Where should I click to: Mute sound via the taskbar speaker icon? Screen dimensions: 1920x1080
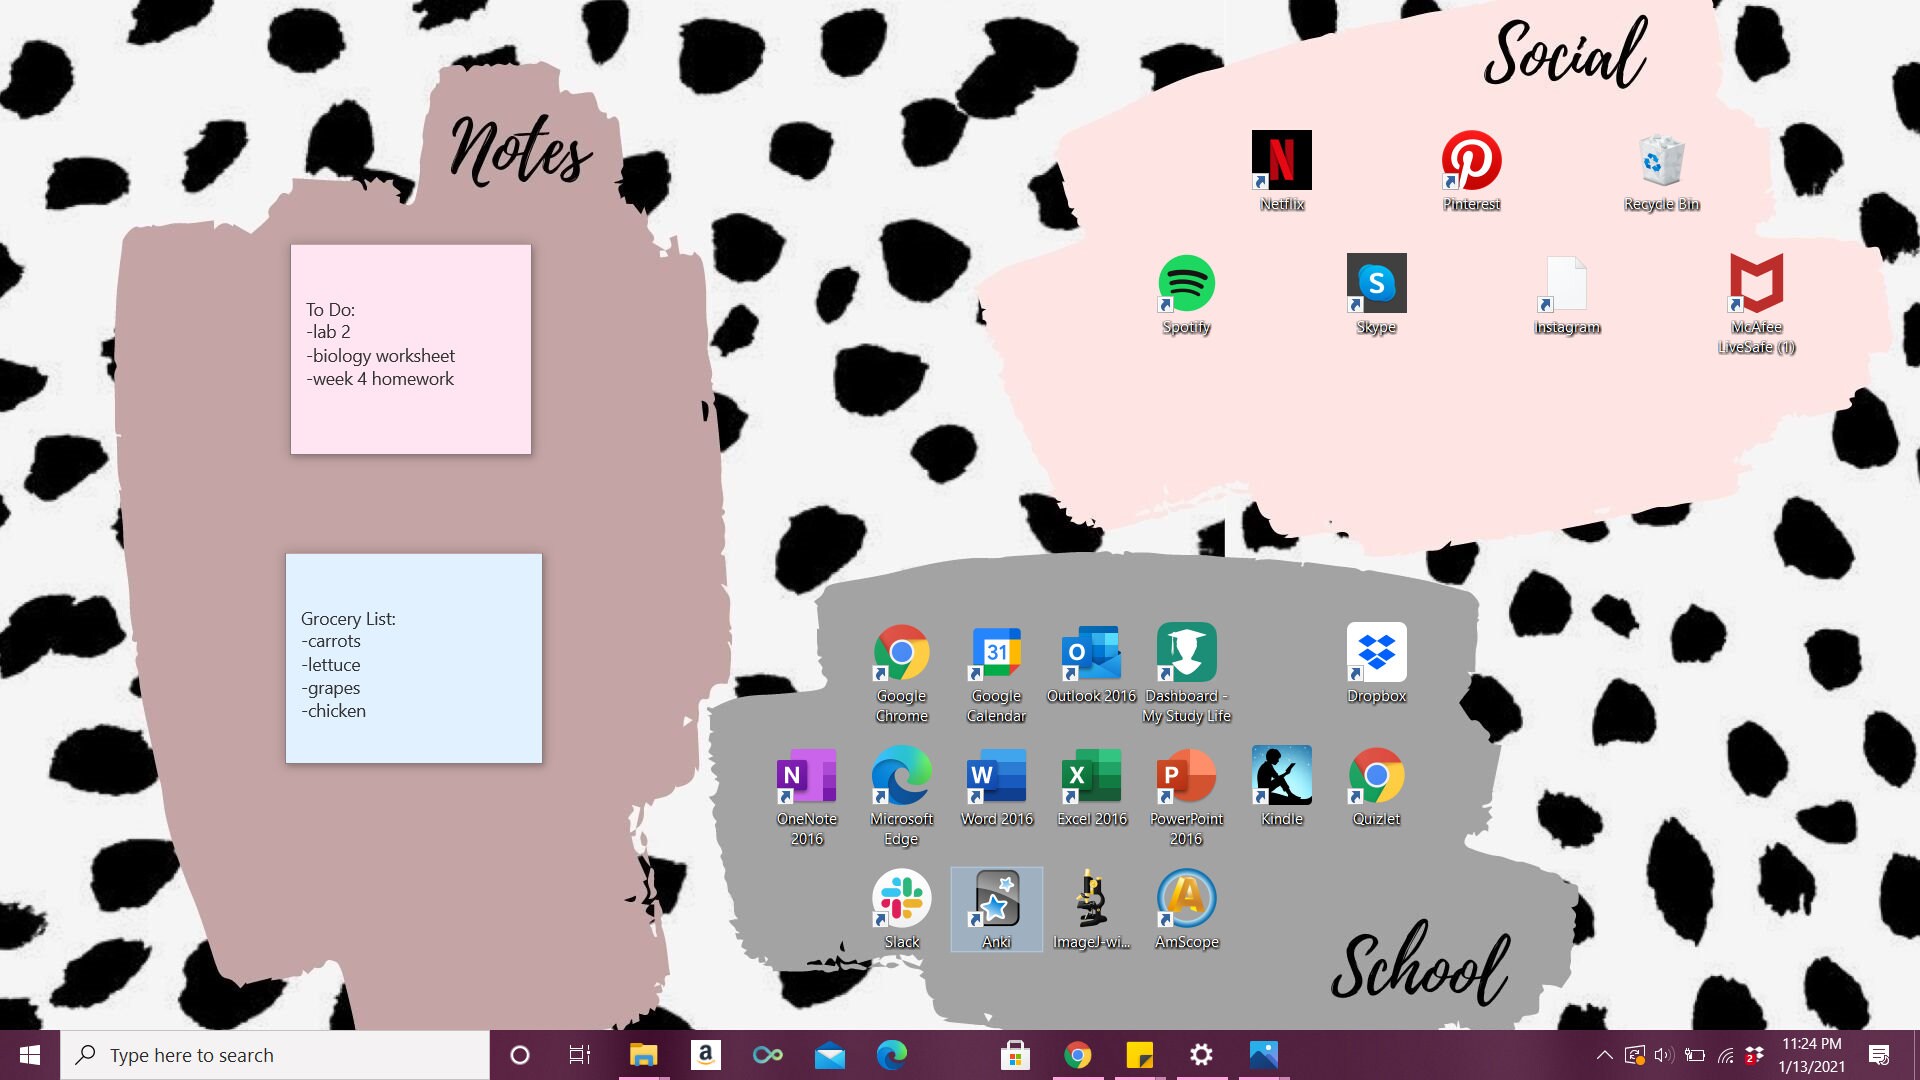pos(1663,1054)
